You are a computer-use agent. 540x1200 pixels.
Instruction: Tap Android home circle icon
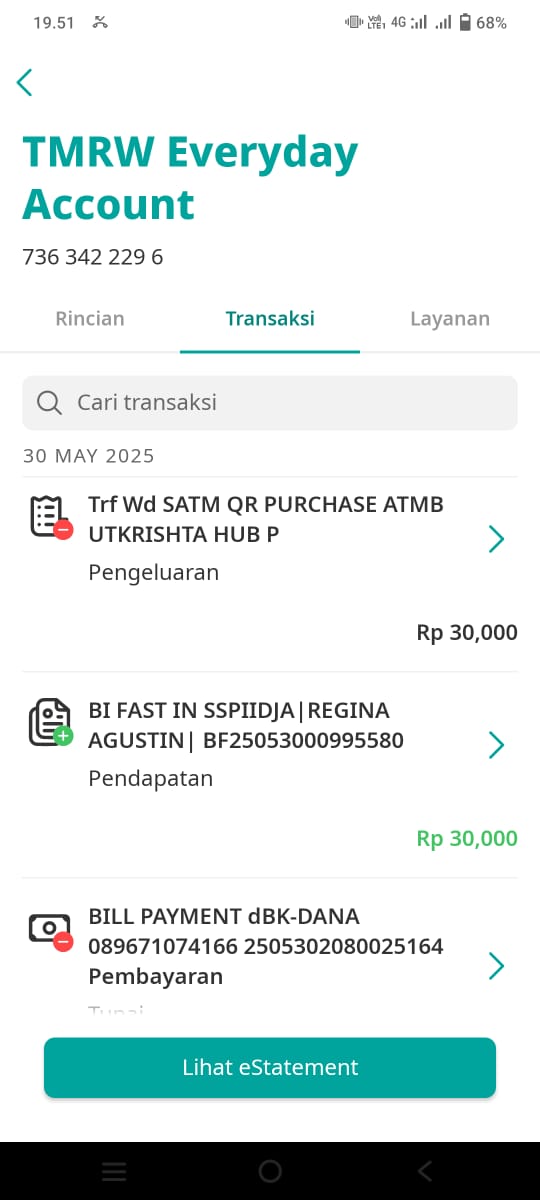(270, 1171)
